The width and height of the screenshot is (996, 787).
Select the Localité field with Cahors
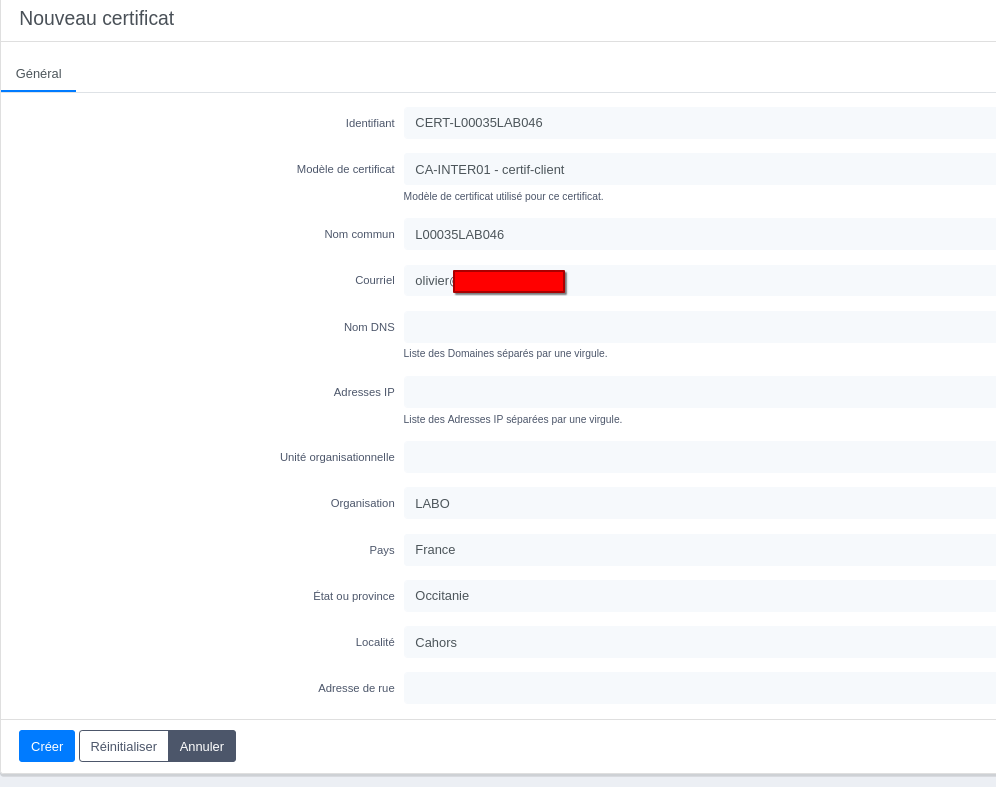(x=699, y=642)
